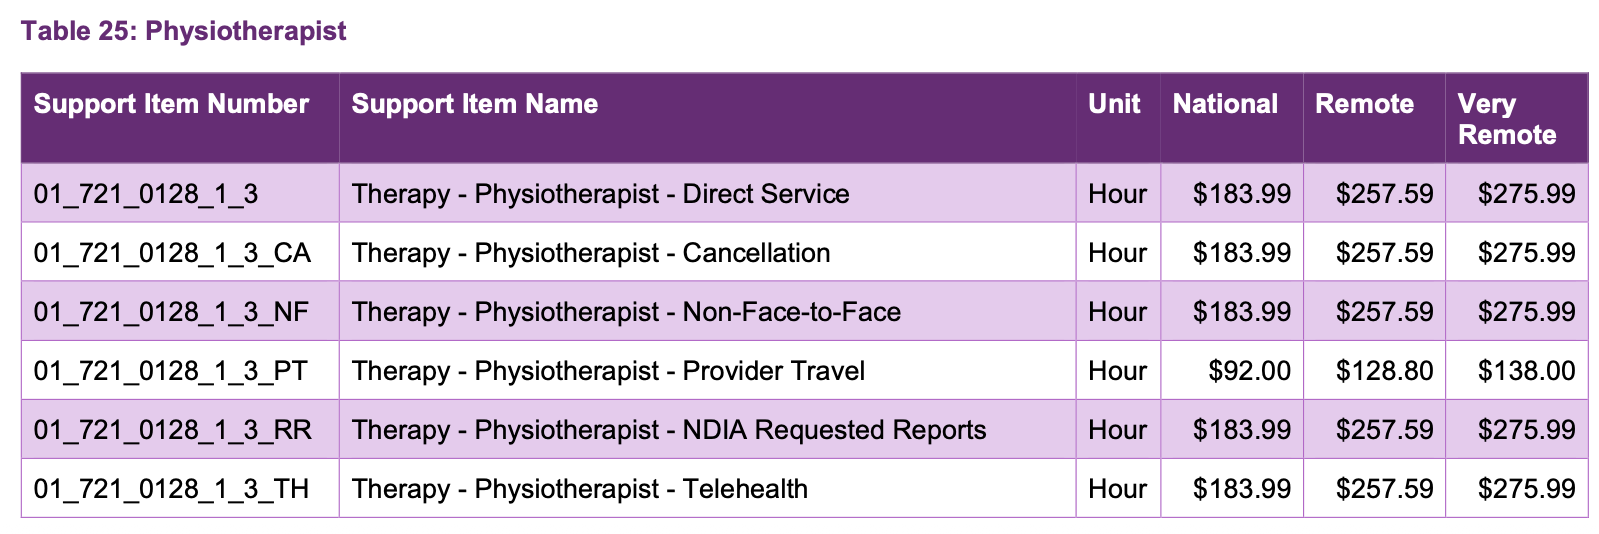Select the $138.00 Very Remote price
Viewport: 1599px width, 534px height.
1527,370
